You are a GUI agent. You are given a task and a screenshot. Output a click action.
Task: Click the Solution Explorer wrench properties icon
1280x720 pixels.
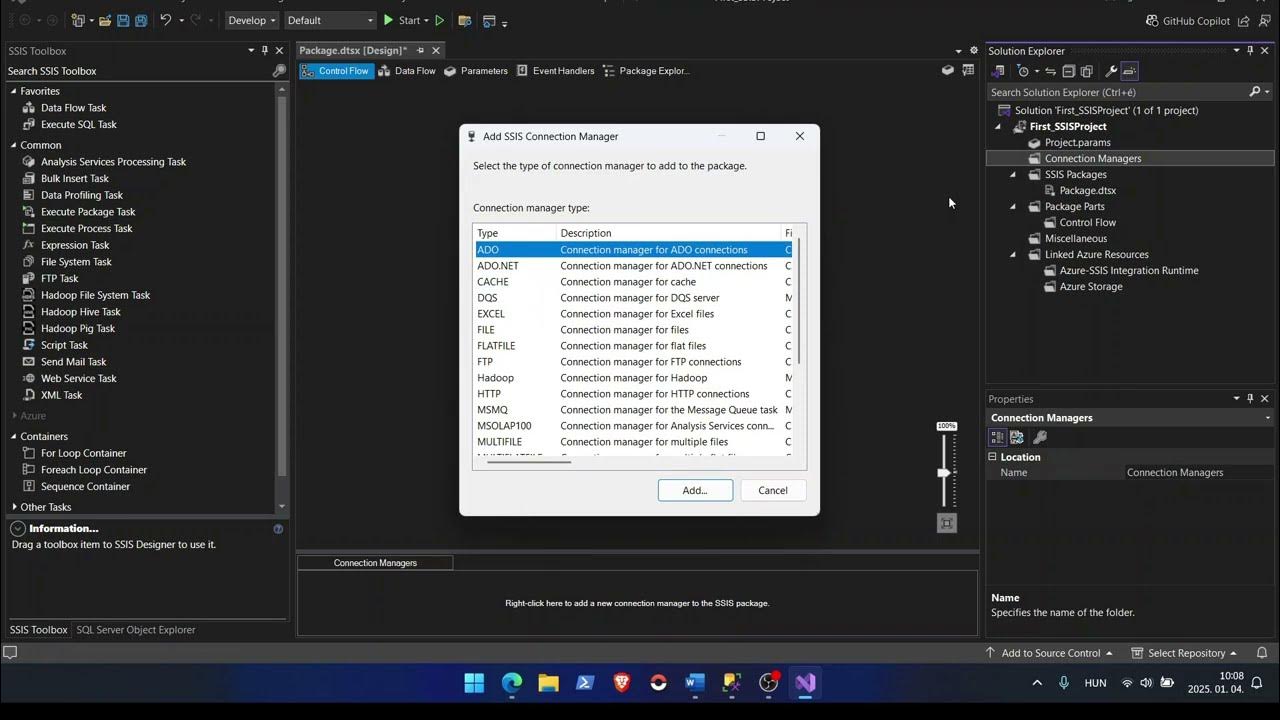(1110, 71)
